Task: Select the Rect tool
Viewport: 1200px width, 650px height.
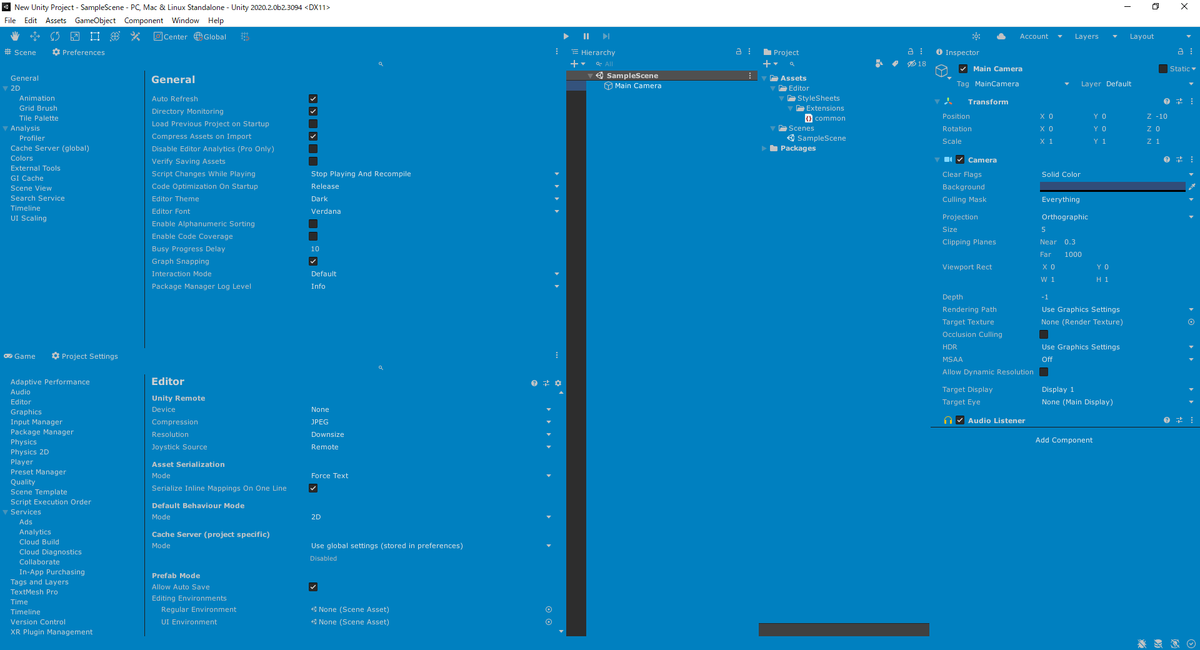Action: point(95,36)
